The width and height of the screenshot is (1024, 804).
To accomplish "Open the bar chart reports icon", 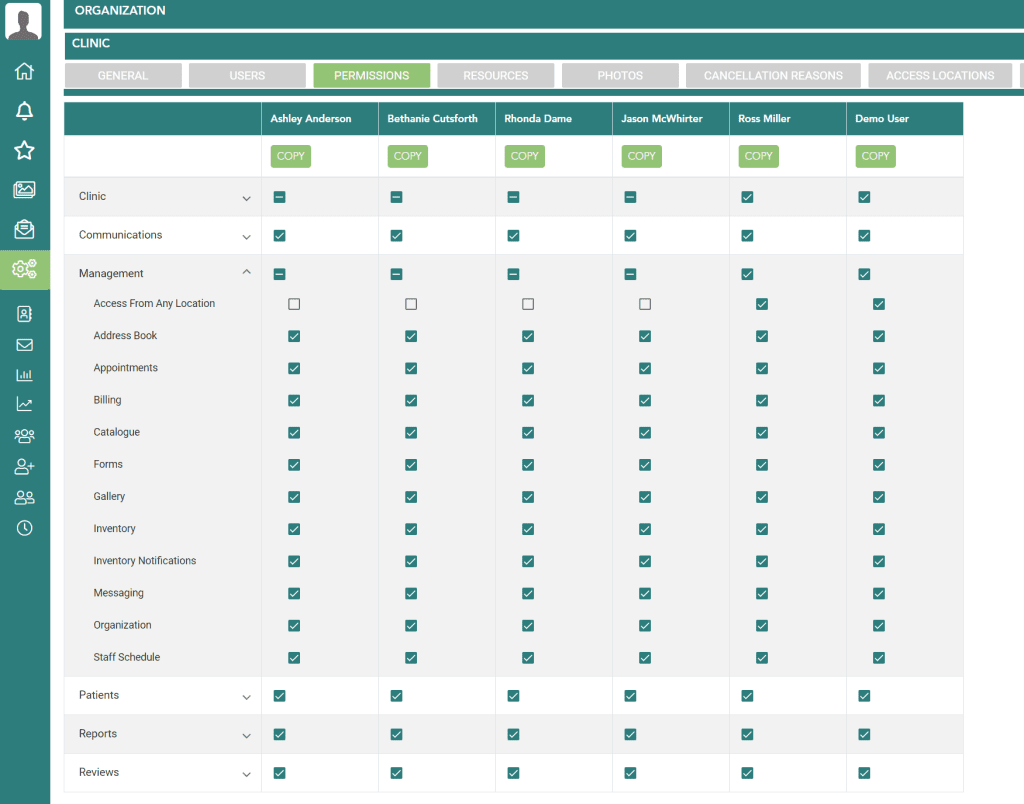I will click(x=24, y=375).
